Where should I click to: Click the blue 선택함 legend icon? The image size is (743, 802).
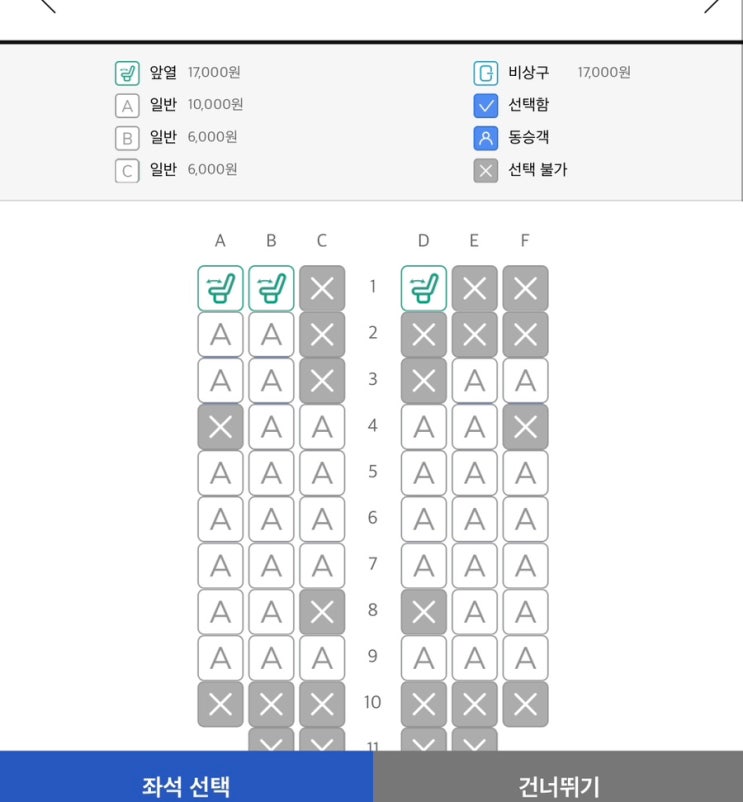(485, 105)
